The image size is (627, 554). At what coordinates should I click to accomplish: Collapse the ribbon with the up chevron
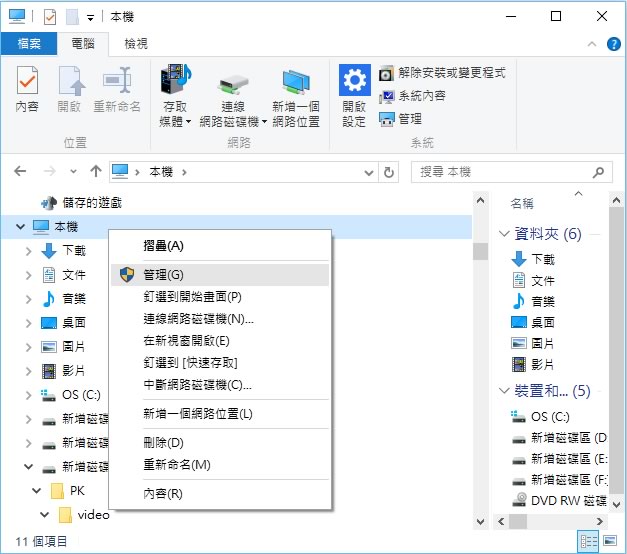592,44
